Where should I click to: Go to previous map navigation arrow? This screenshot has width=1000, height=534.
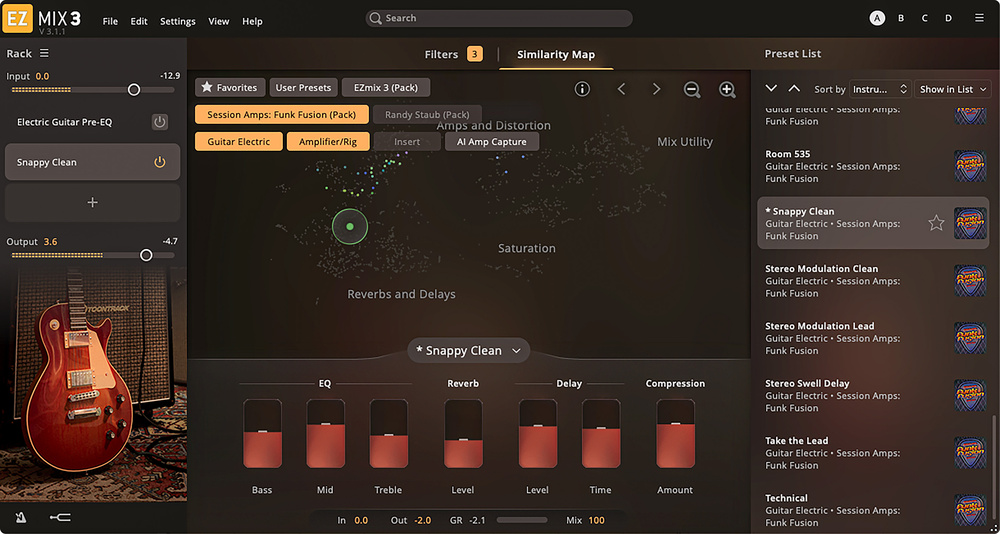621,89
